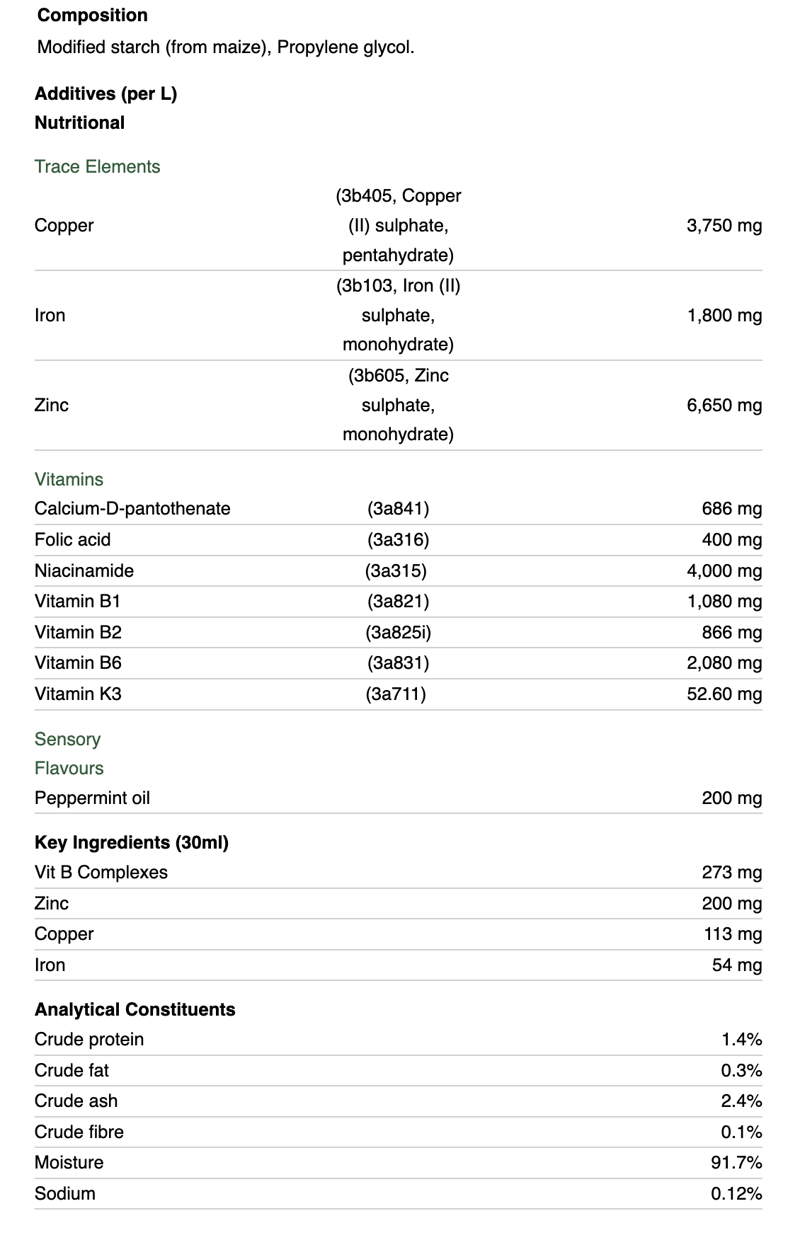Click the 3b103 Iron sulphate description
The width and height of the screenshot is (800, 1240).
[398, 315]
